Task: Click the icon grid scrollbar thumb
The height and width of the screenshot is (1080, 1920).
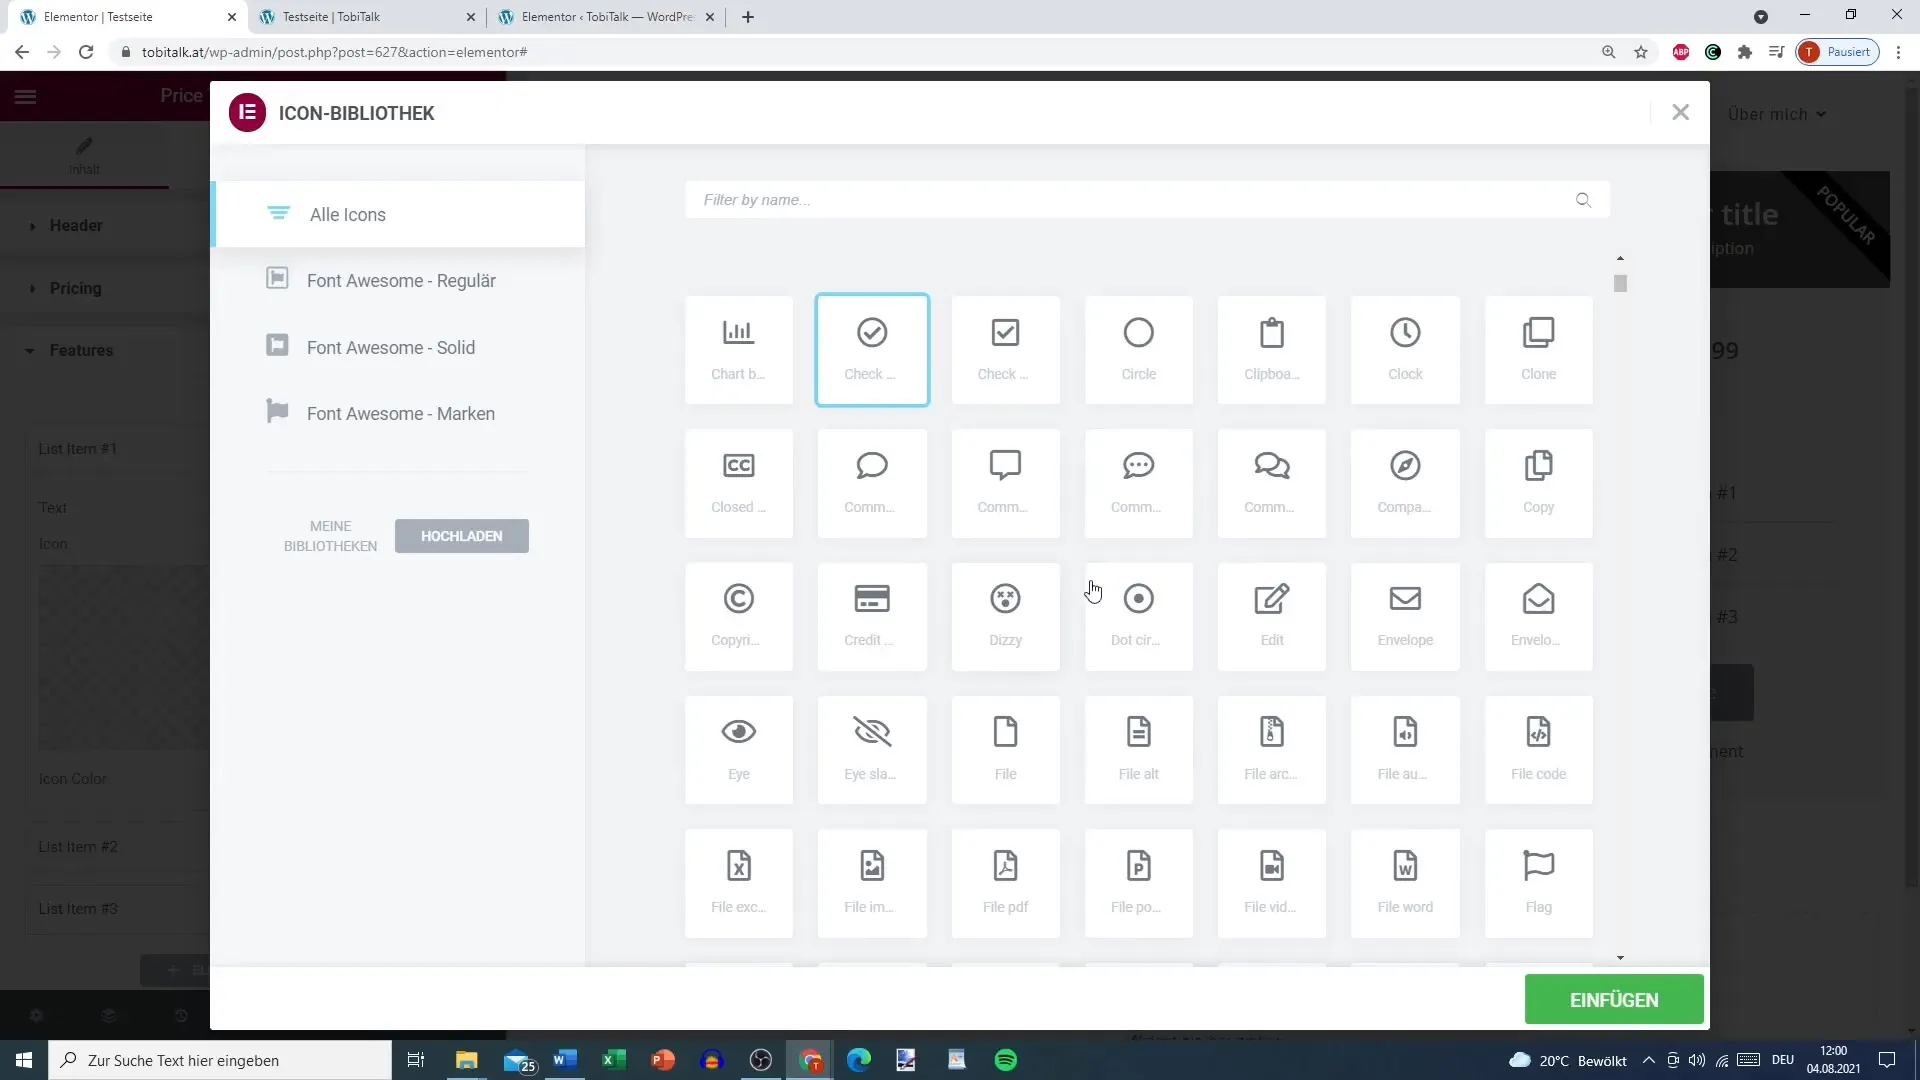Action: coord(1620,284)
